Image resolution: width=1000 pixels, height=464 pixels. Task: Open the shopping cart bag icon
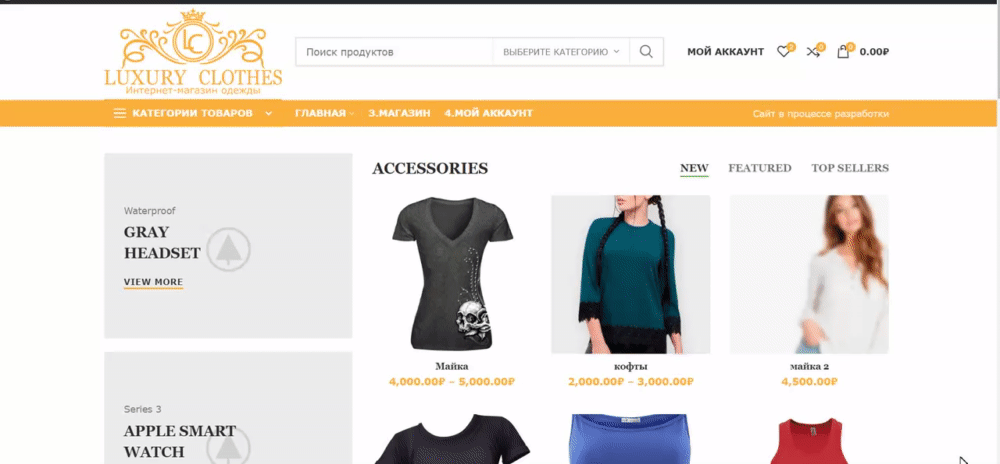pos(843,52)
